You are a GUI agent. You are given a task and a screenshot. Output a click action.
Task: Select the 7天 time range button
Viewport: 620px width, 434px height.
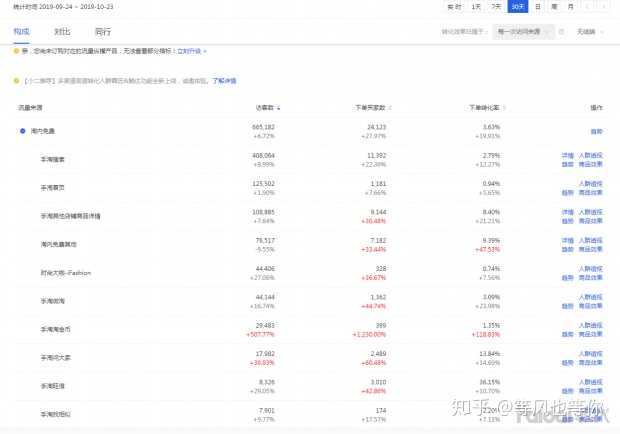pyautogui.click(x=496, y=7)
